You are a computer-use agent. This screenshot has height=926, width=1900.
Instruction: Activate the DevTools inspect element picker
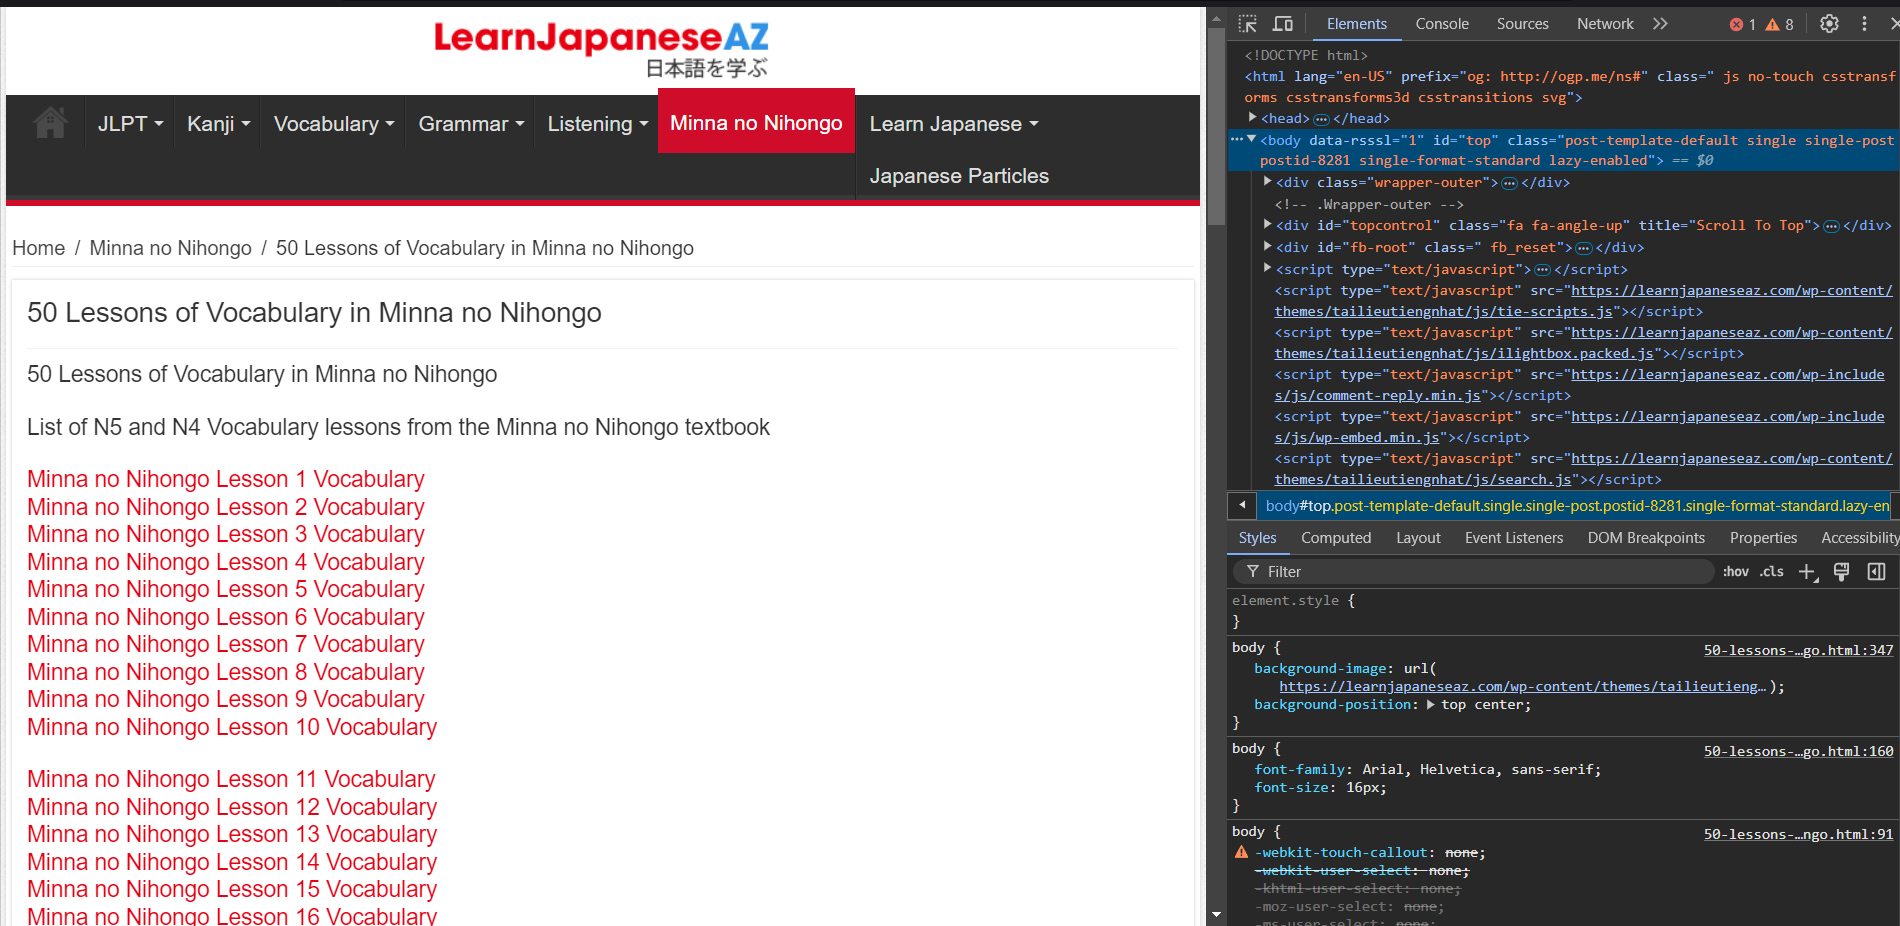[x=1247, y=24]
